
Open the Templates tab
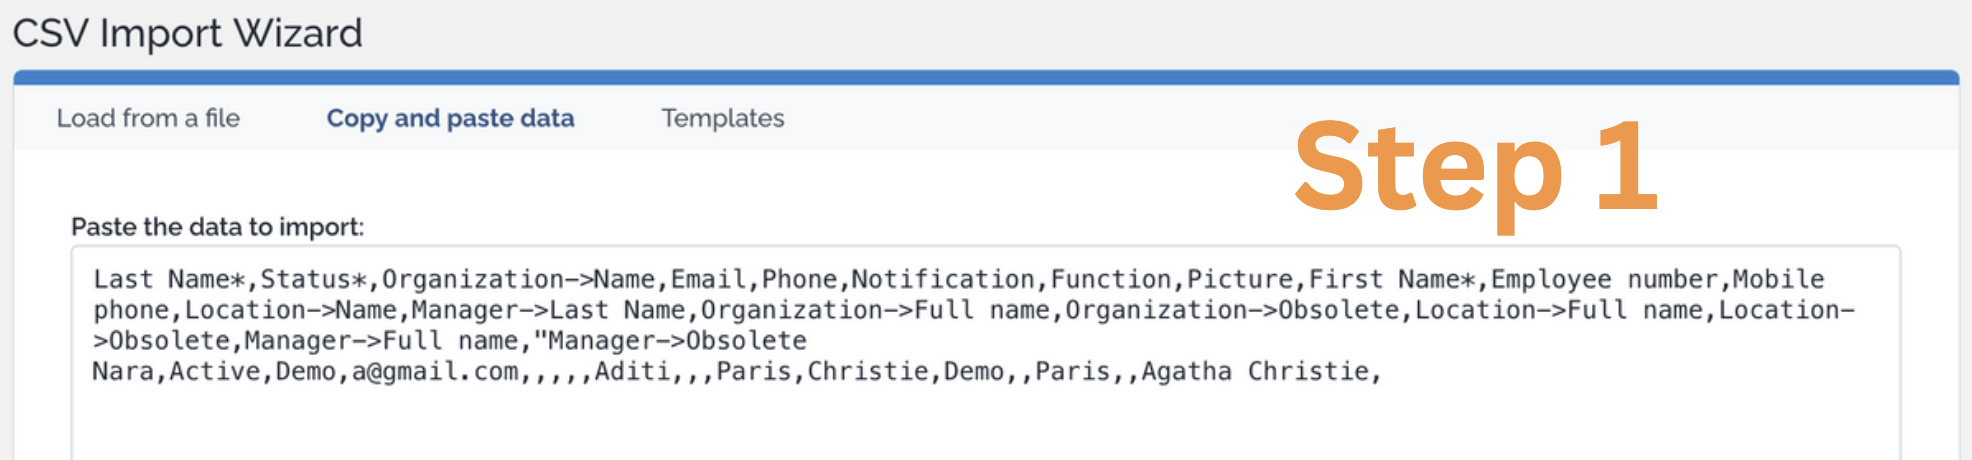[722, 118]
